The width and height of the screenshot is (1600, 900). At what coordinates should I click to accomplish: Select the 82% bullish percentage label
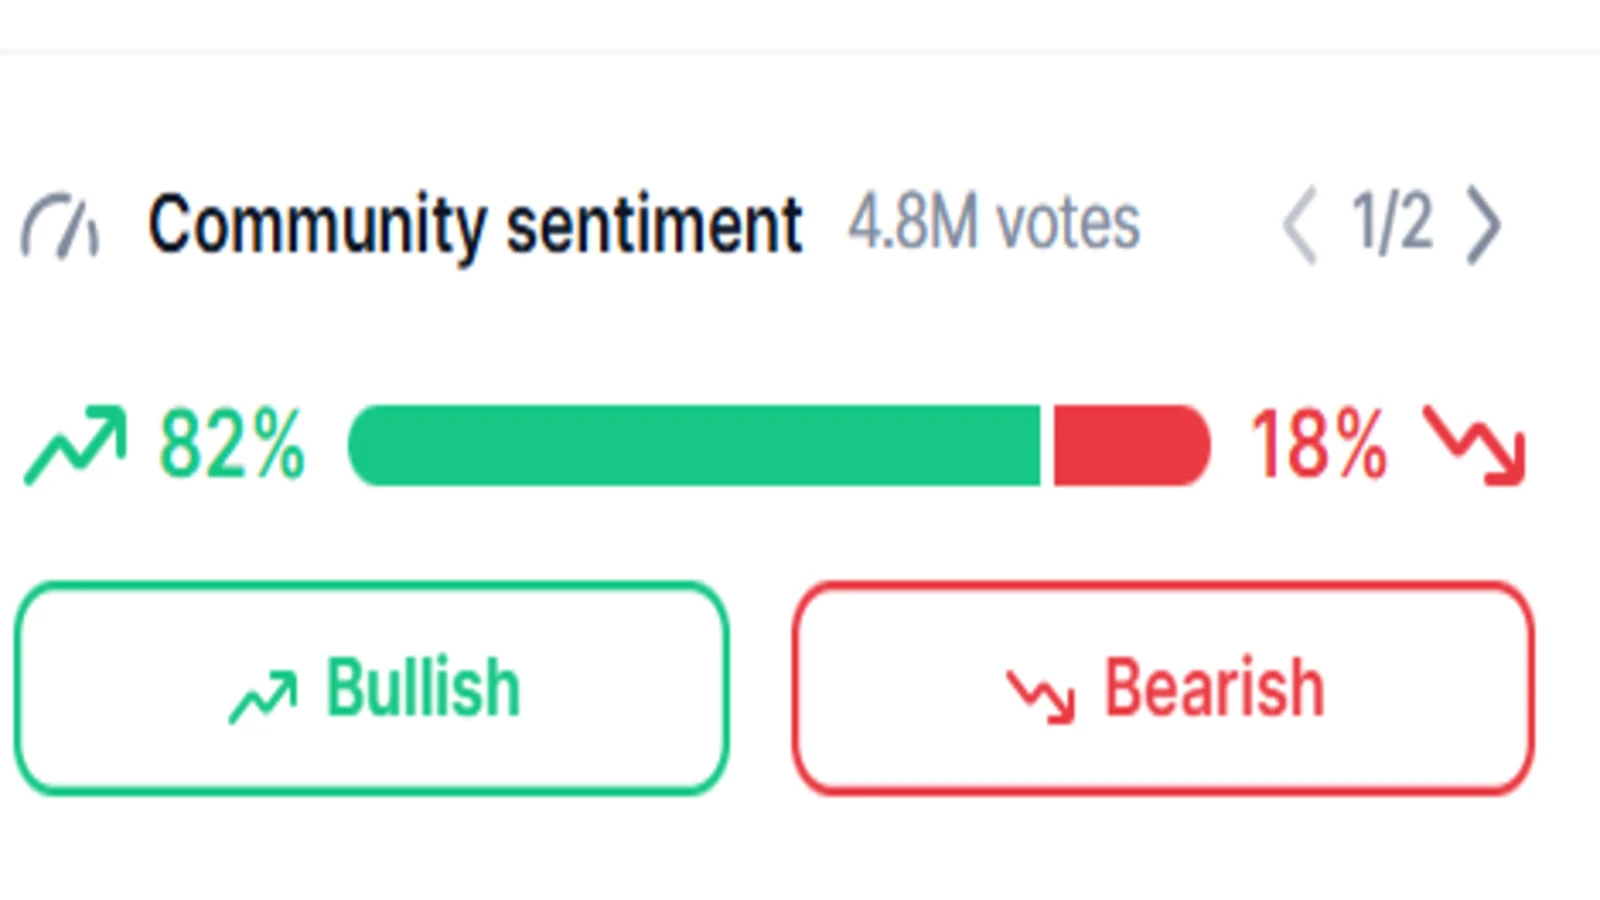[x=231, y=445]
